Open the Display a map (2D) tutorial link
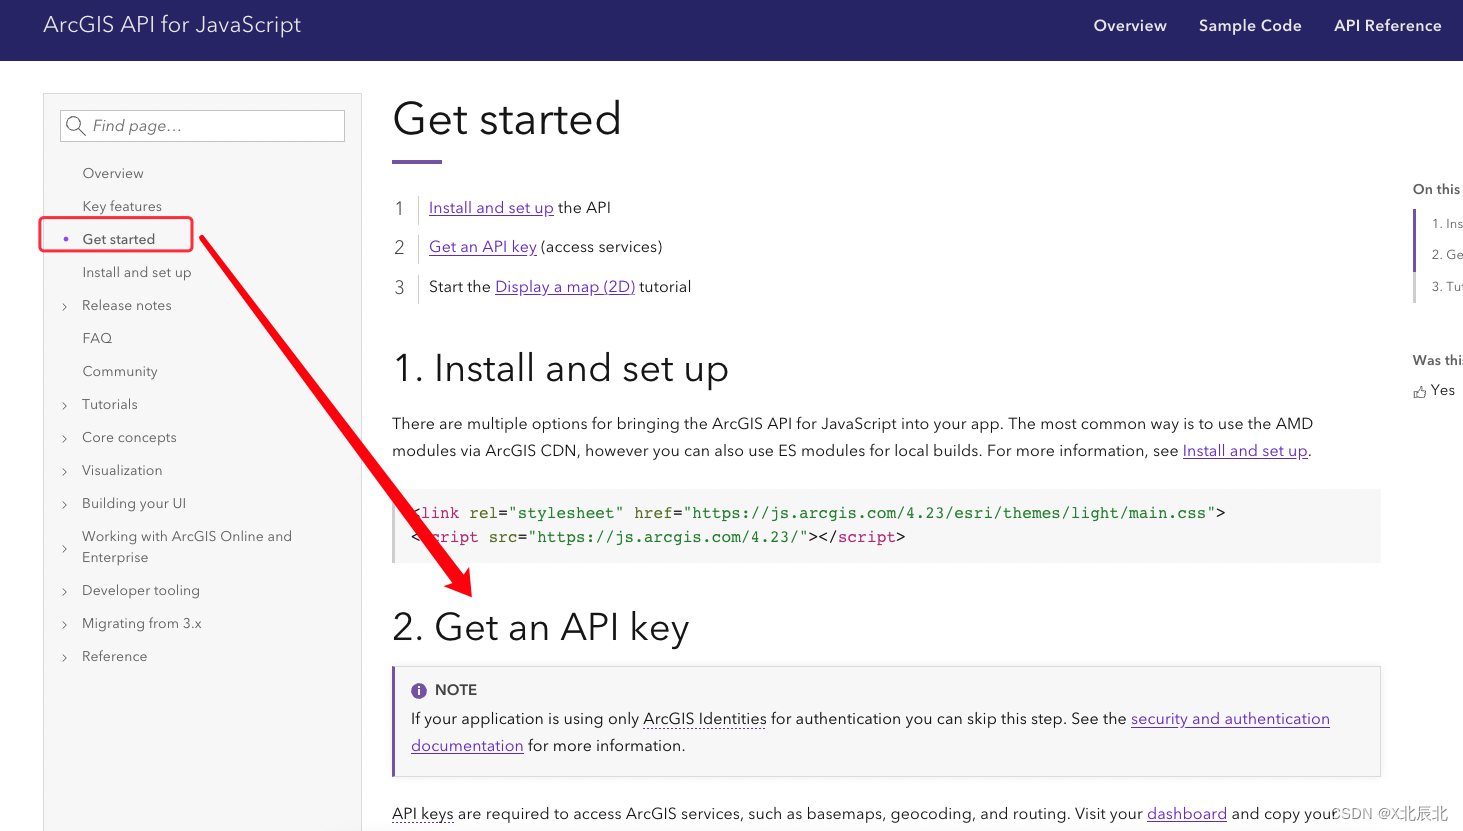The width and height of the screenshot is (1463, 831). [x=564, y=286]
